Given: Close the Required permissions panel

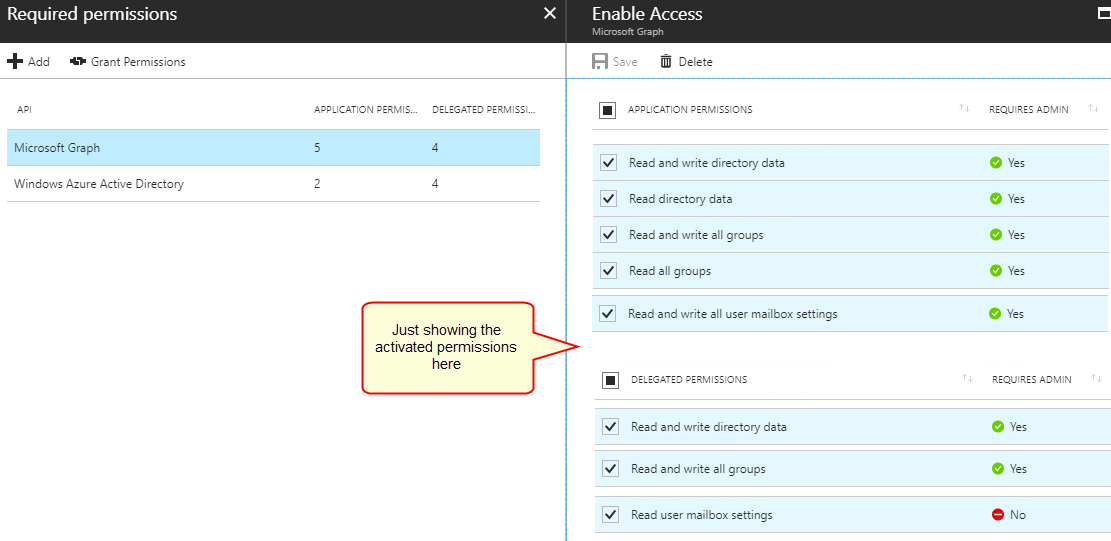Looking at the screenshot, I should [x=549, y=13].
